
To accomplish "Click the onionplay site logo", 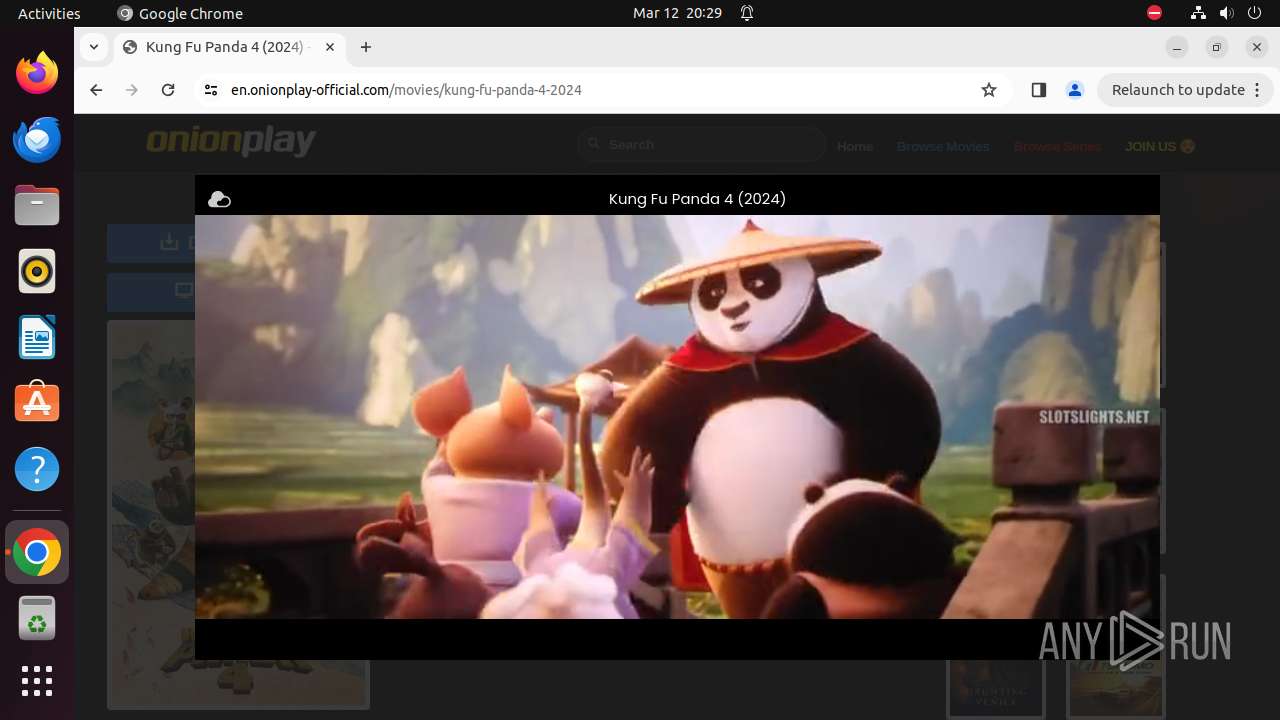I will tap(231, 141).
